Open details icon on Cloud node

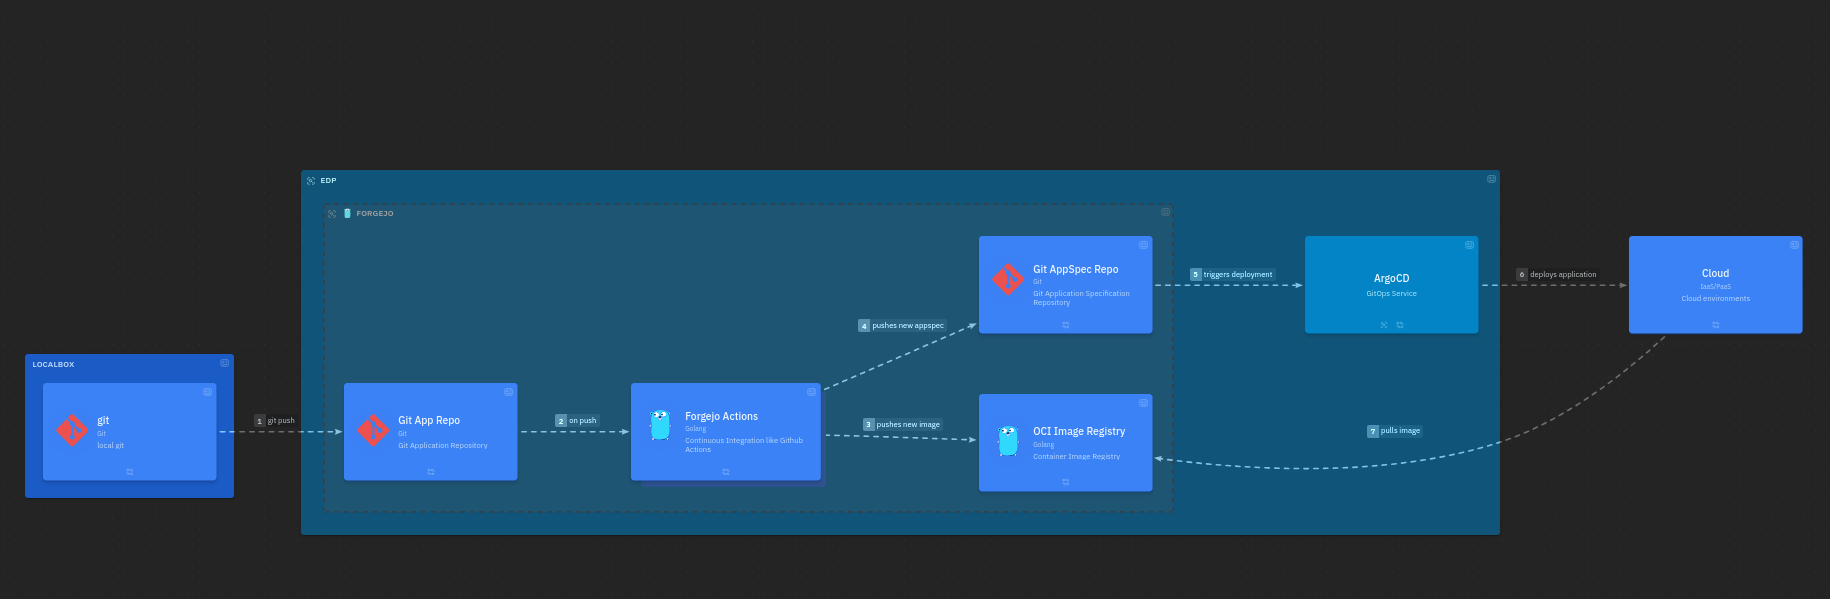tap(1794, 245)
